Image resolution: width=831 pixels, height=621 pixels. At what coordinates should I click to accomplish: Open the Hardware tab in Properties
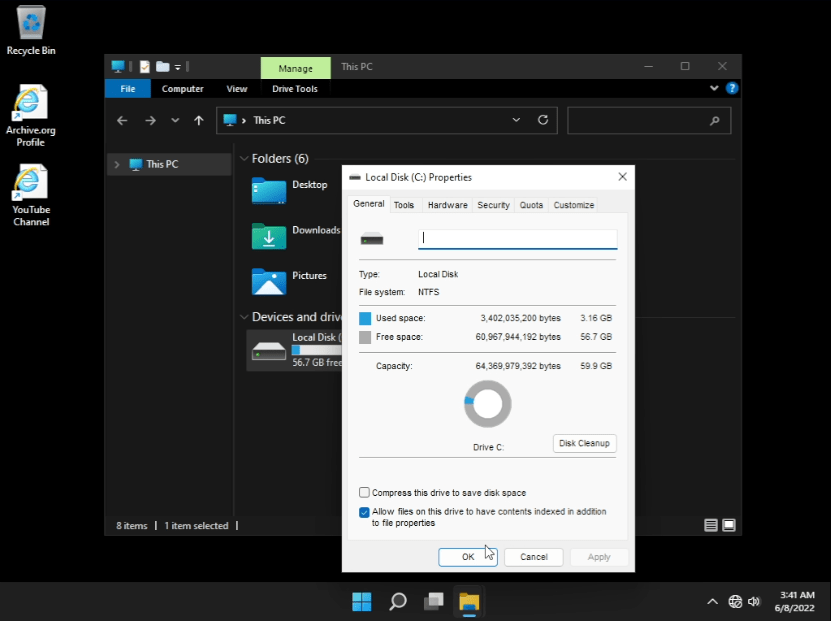click(x=448, y=205)
